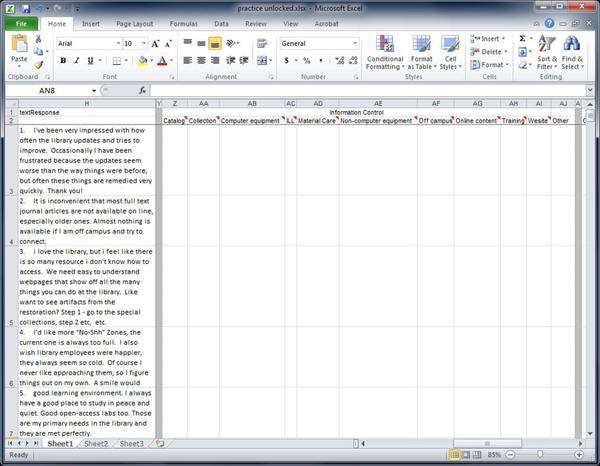600x466 pixels.
Task: Expand the General number format dropdown
Action: pyautogui.click(x=355, y=44)
